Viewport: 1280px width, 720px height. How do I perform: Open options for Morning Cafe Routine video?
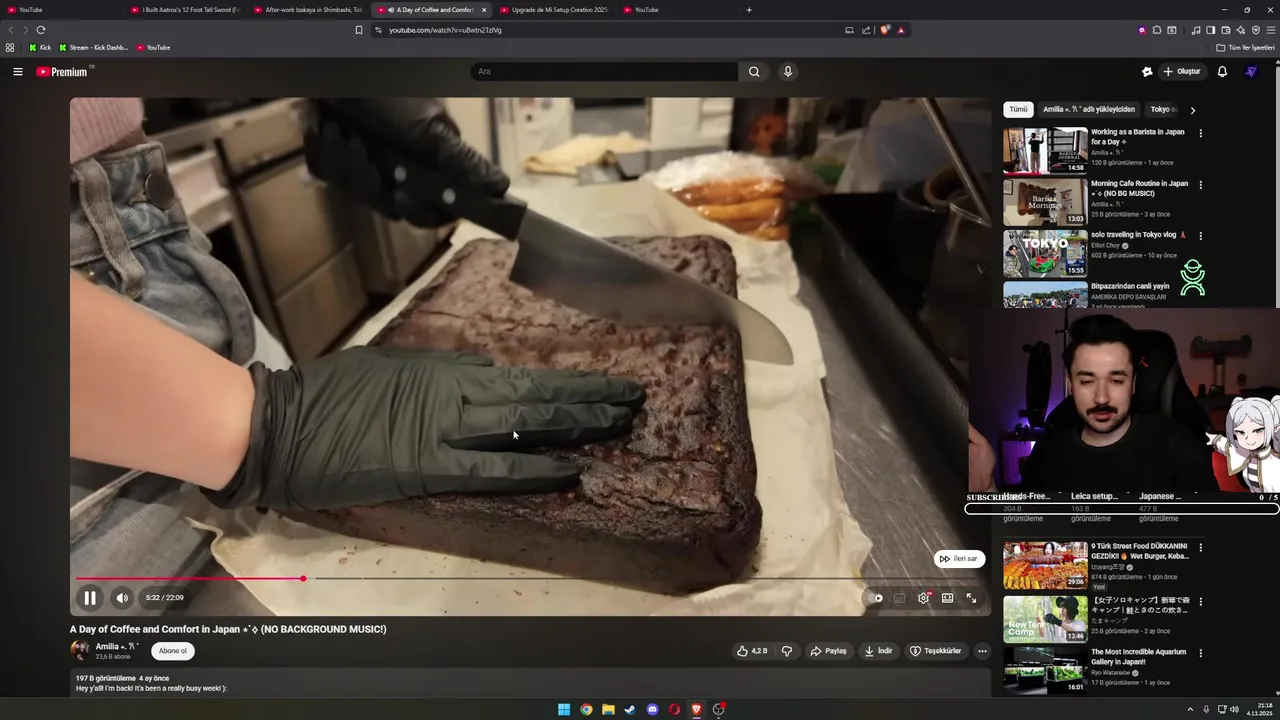tap(1201, 185)
